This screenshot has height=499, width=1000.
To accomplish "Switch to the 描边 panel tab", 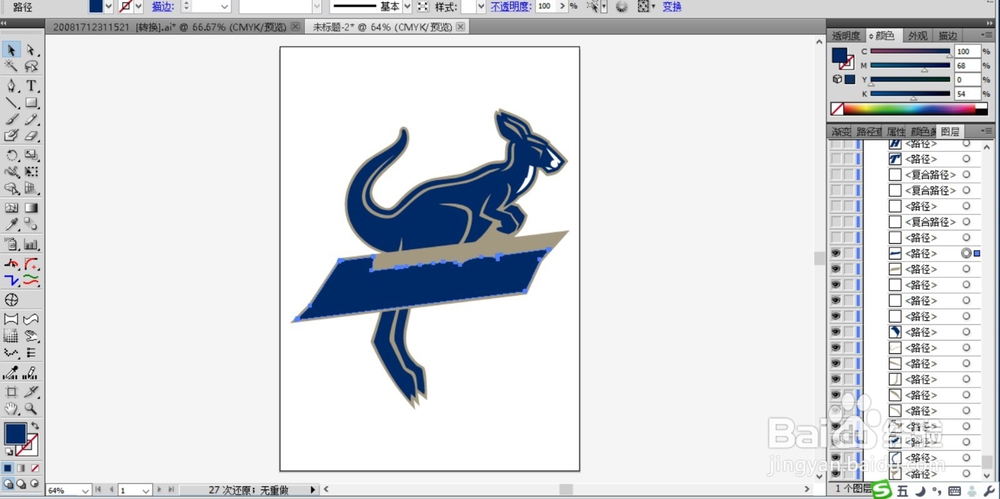I will (x=948, y=36).
